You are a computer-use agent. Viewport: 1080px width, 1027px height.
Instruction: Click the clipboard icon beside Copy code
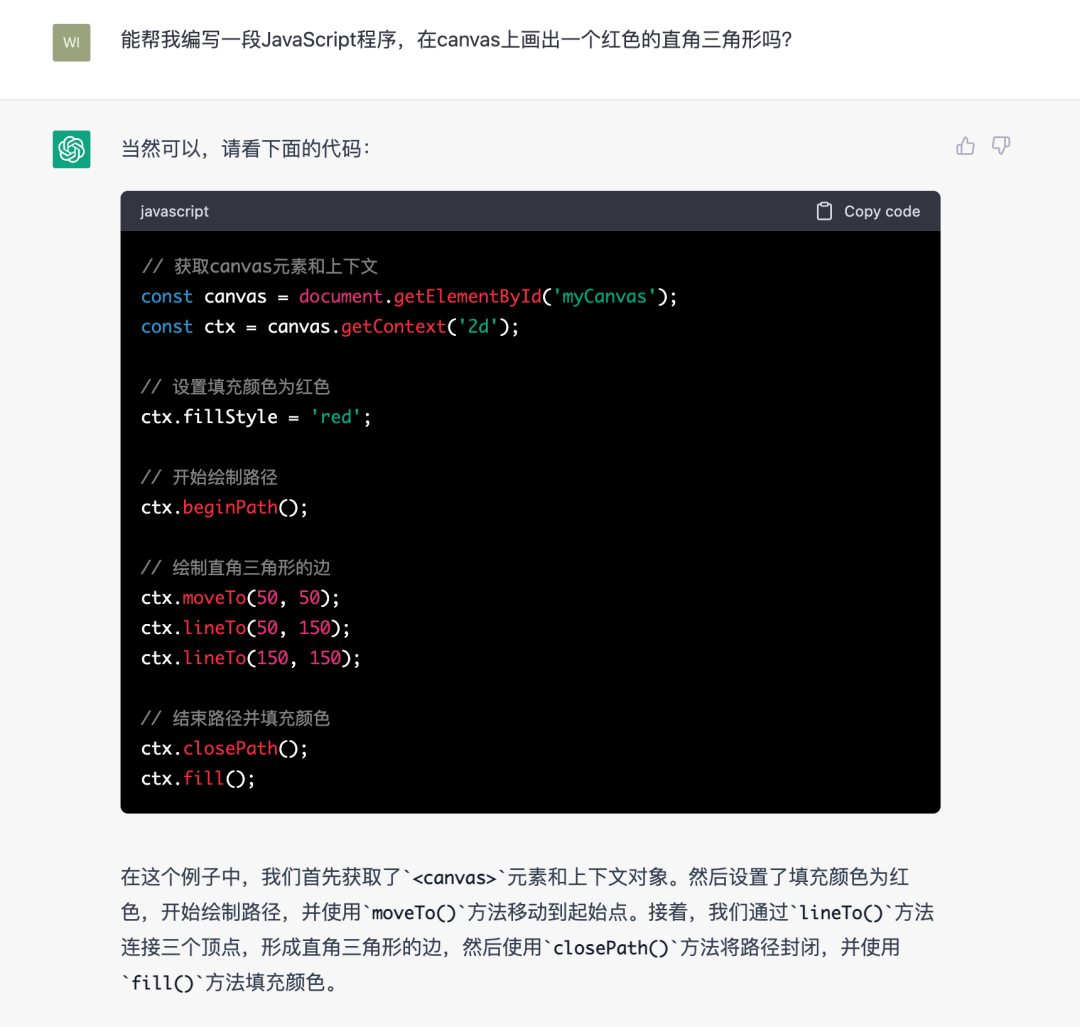(x=824, y=211)
